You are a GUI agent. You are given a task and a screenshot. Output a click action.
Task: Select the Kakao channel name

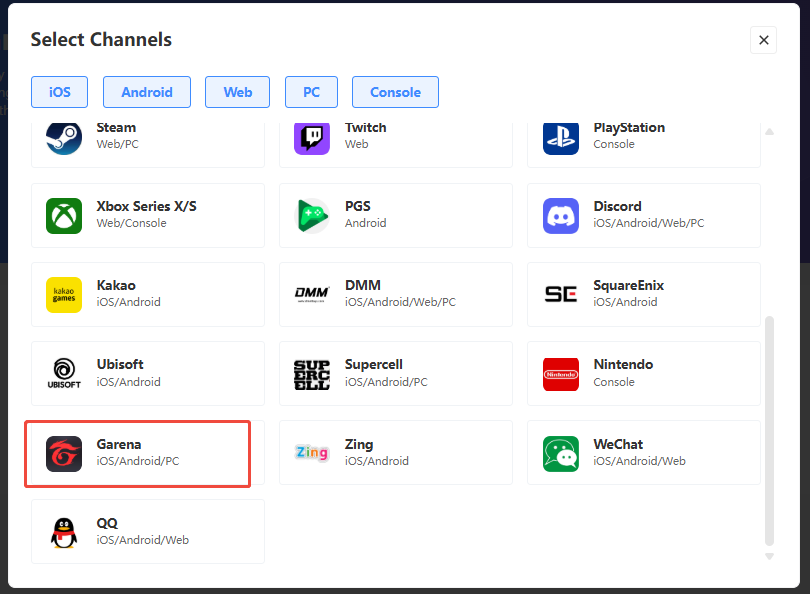point(116,285)
